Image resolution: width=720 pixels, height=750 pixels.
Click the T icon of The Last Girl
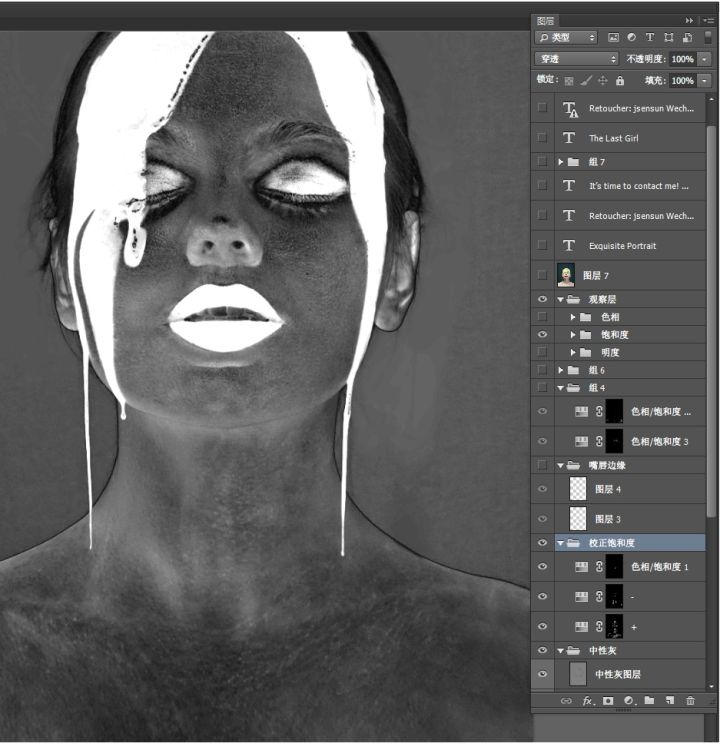coord(569,138)
